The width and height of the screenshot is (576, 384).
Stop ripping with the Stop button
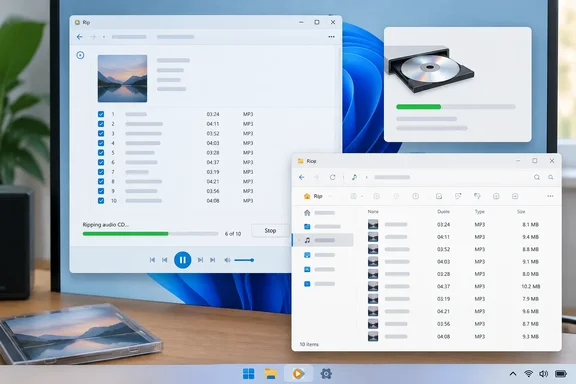270,230
